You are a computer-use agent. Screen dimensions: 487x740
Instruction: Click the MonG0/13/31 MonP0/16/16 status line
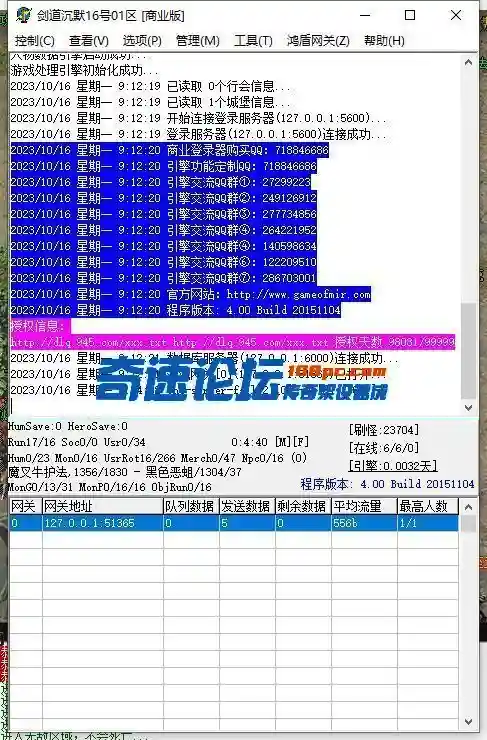pos(110,487)
